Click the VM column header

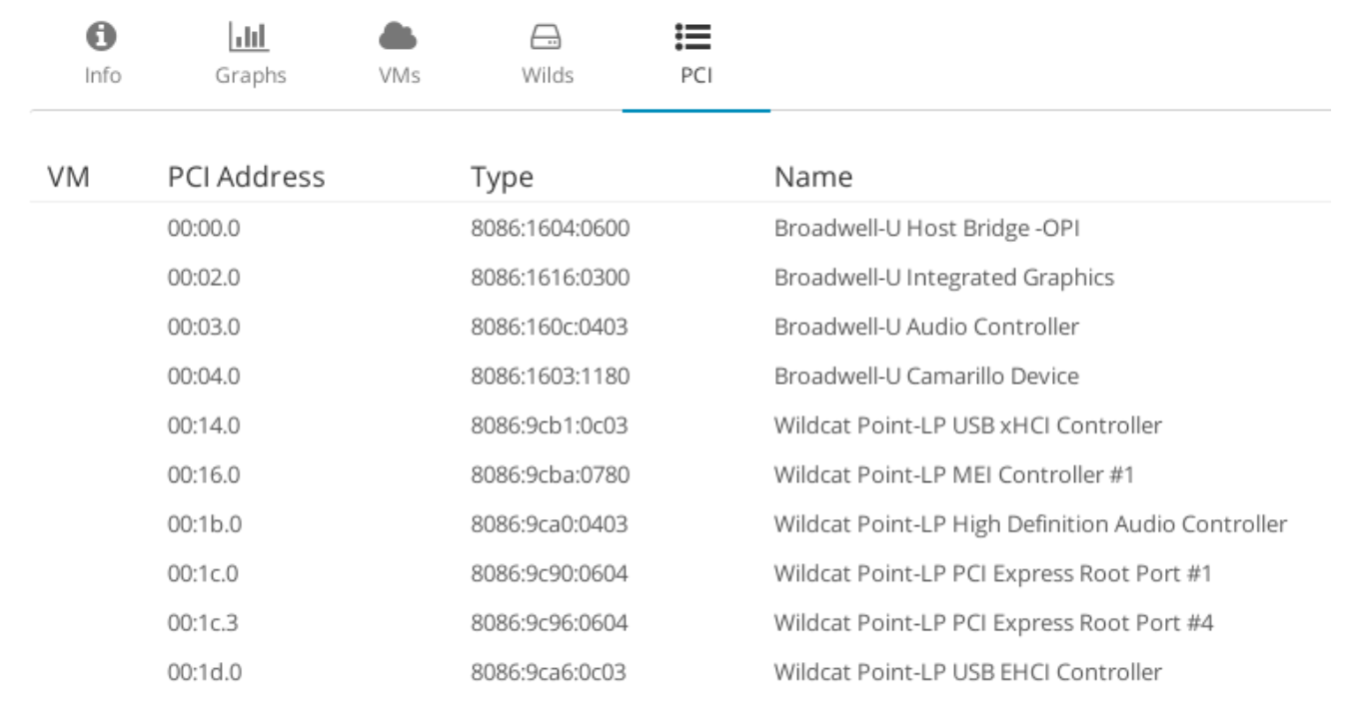coord(68,177)
